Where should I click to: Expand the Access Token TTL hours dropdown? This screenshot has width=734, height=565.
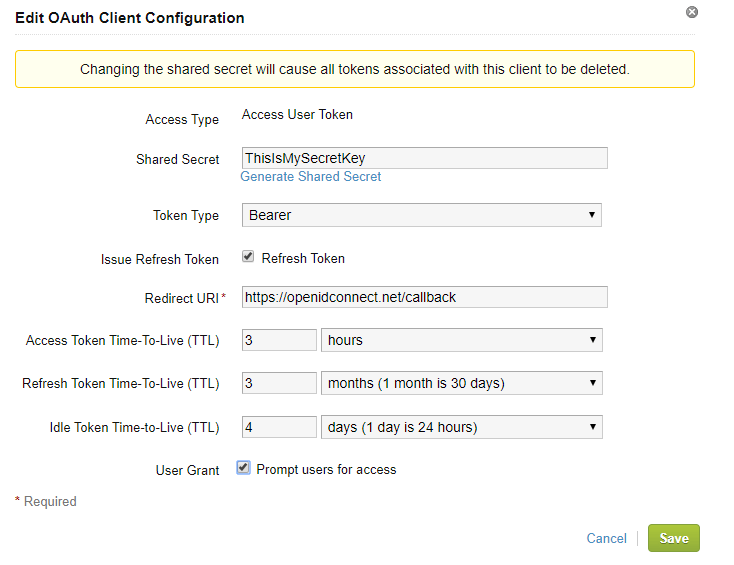pos(462,340)
